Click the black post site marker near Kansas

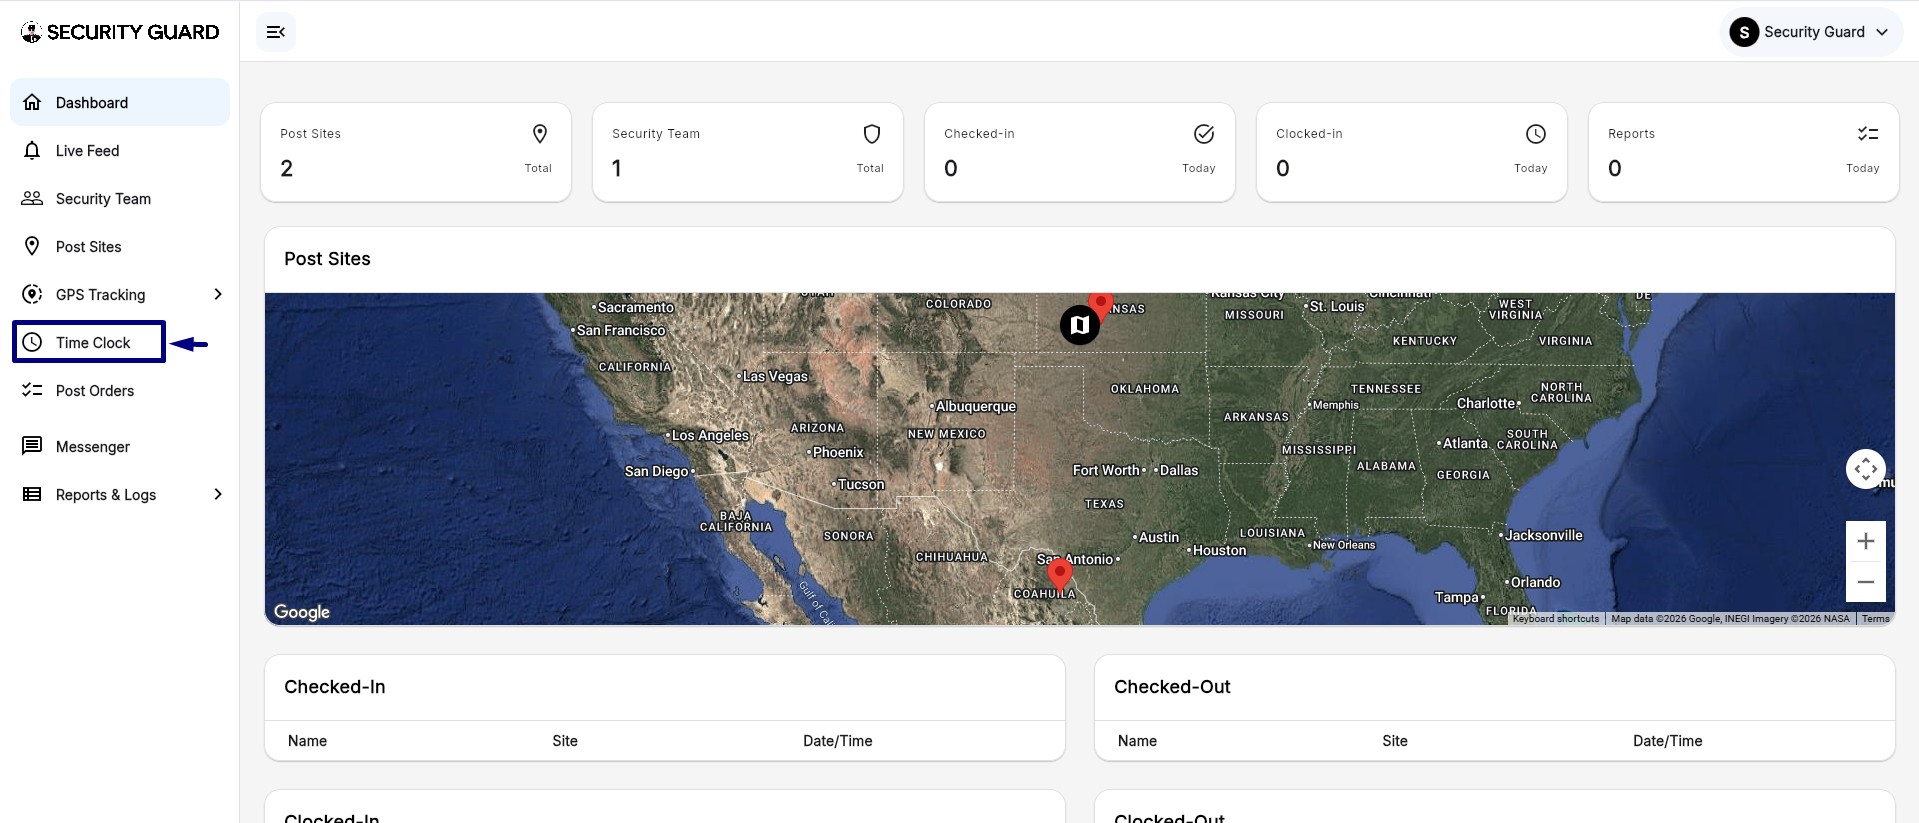click(x=1080, y=325)
